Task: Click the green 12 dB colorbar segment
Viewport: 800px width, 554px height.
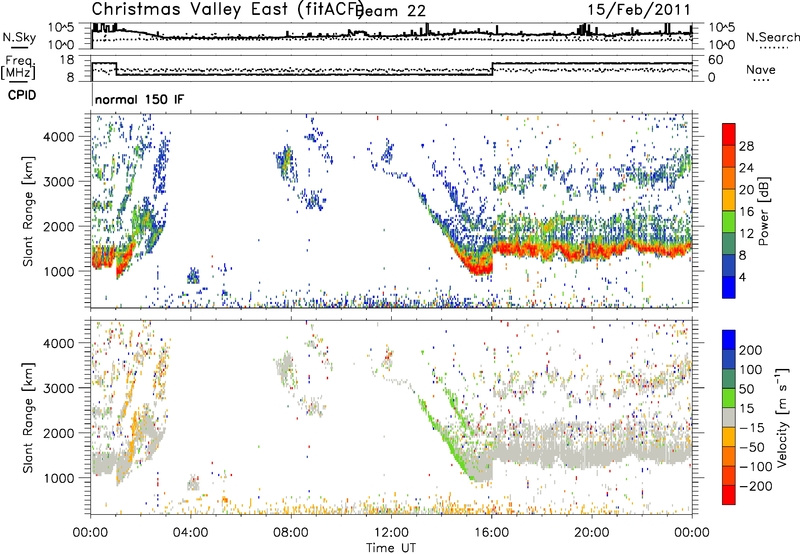Action: coord(729,221)
